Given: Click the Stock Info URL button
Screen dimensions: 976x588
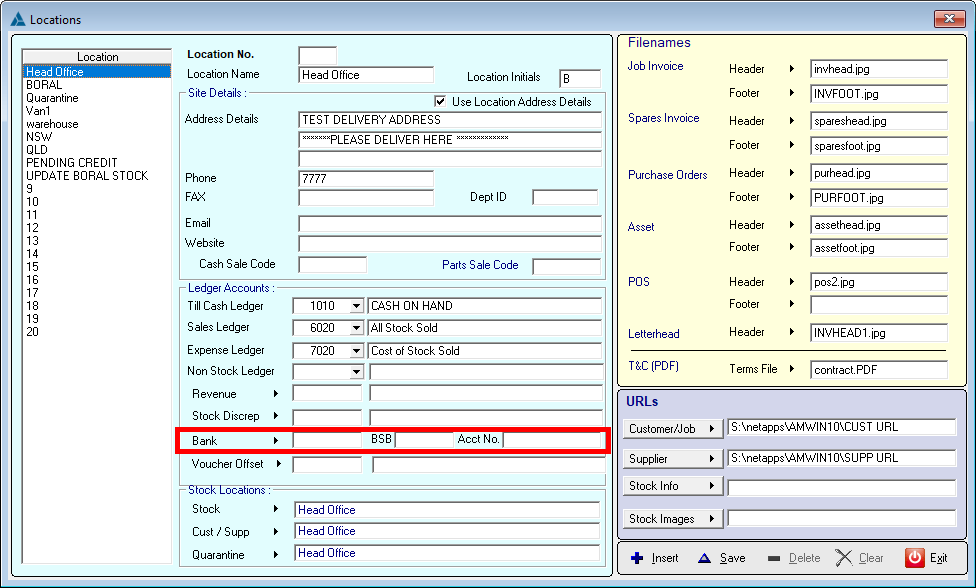Looking at the screenshot, I should (673, 486).
